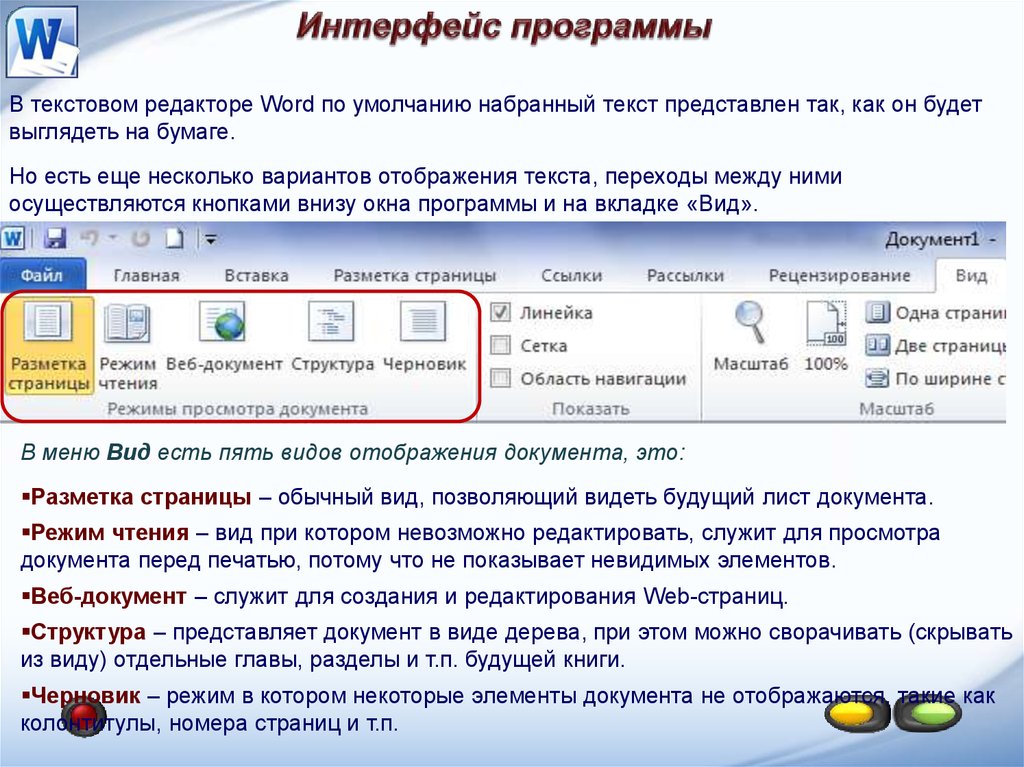1024x767 pixels.
Task: Save document with the floppy disk icon
Action: pyautogui.click(x=55, y=238)
